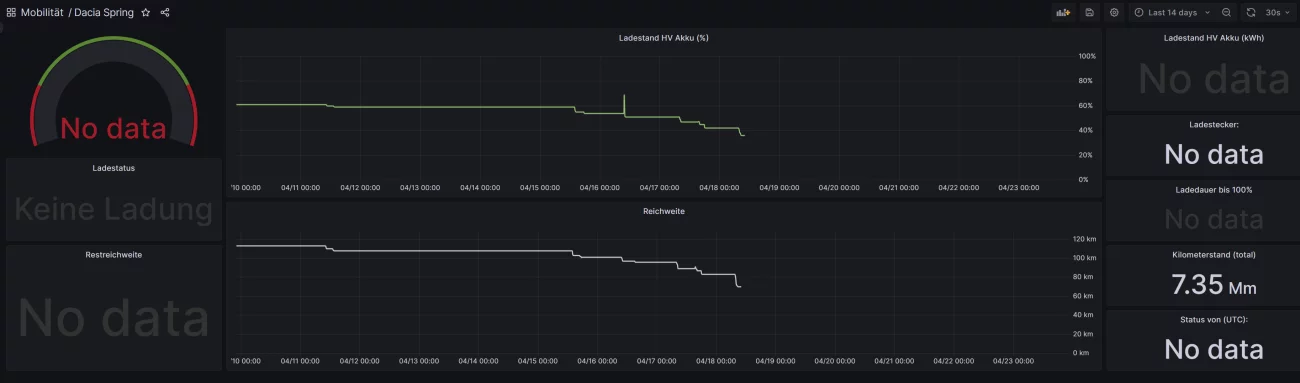This screenshot has width=1300, height=383.
Task: Share the dashboard via share icon
Action: click(x=165, y=12)
